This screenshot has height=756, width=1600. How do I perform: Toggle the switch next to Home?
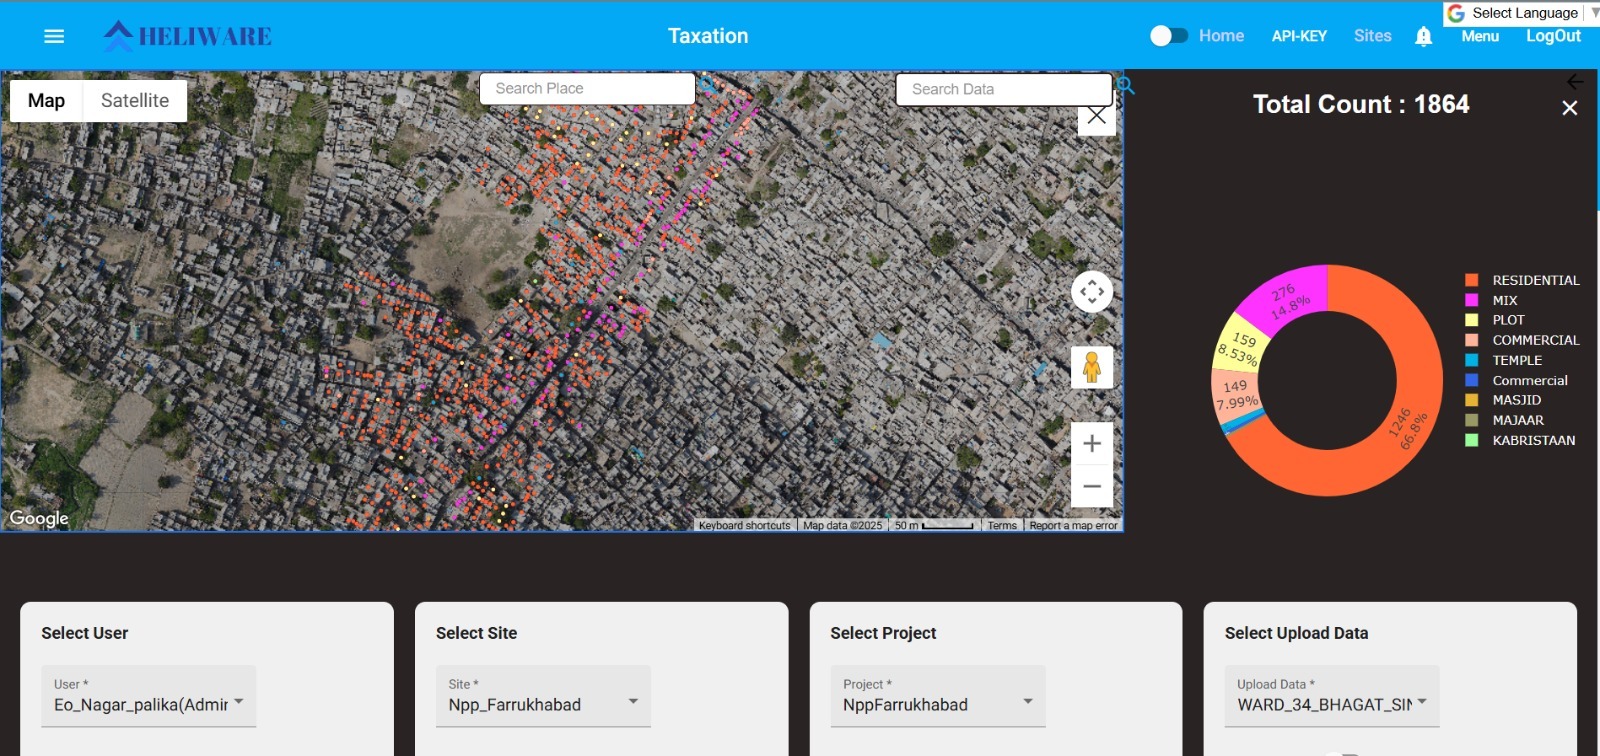point(1169,36)
